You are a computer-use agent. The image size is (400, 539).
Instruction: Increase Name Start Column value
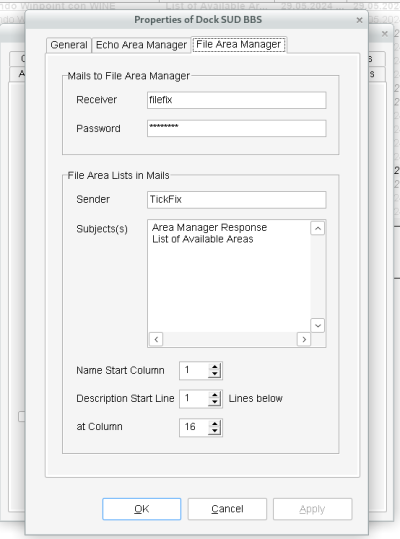click(x=215, y=367)
